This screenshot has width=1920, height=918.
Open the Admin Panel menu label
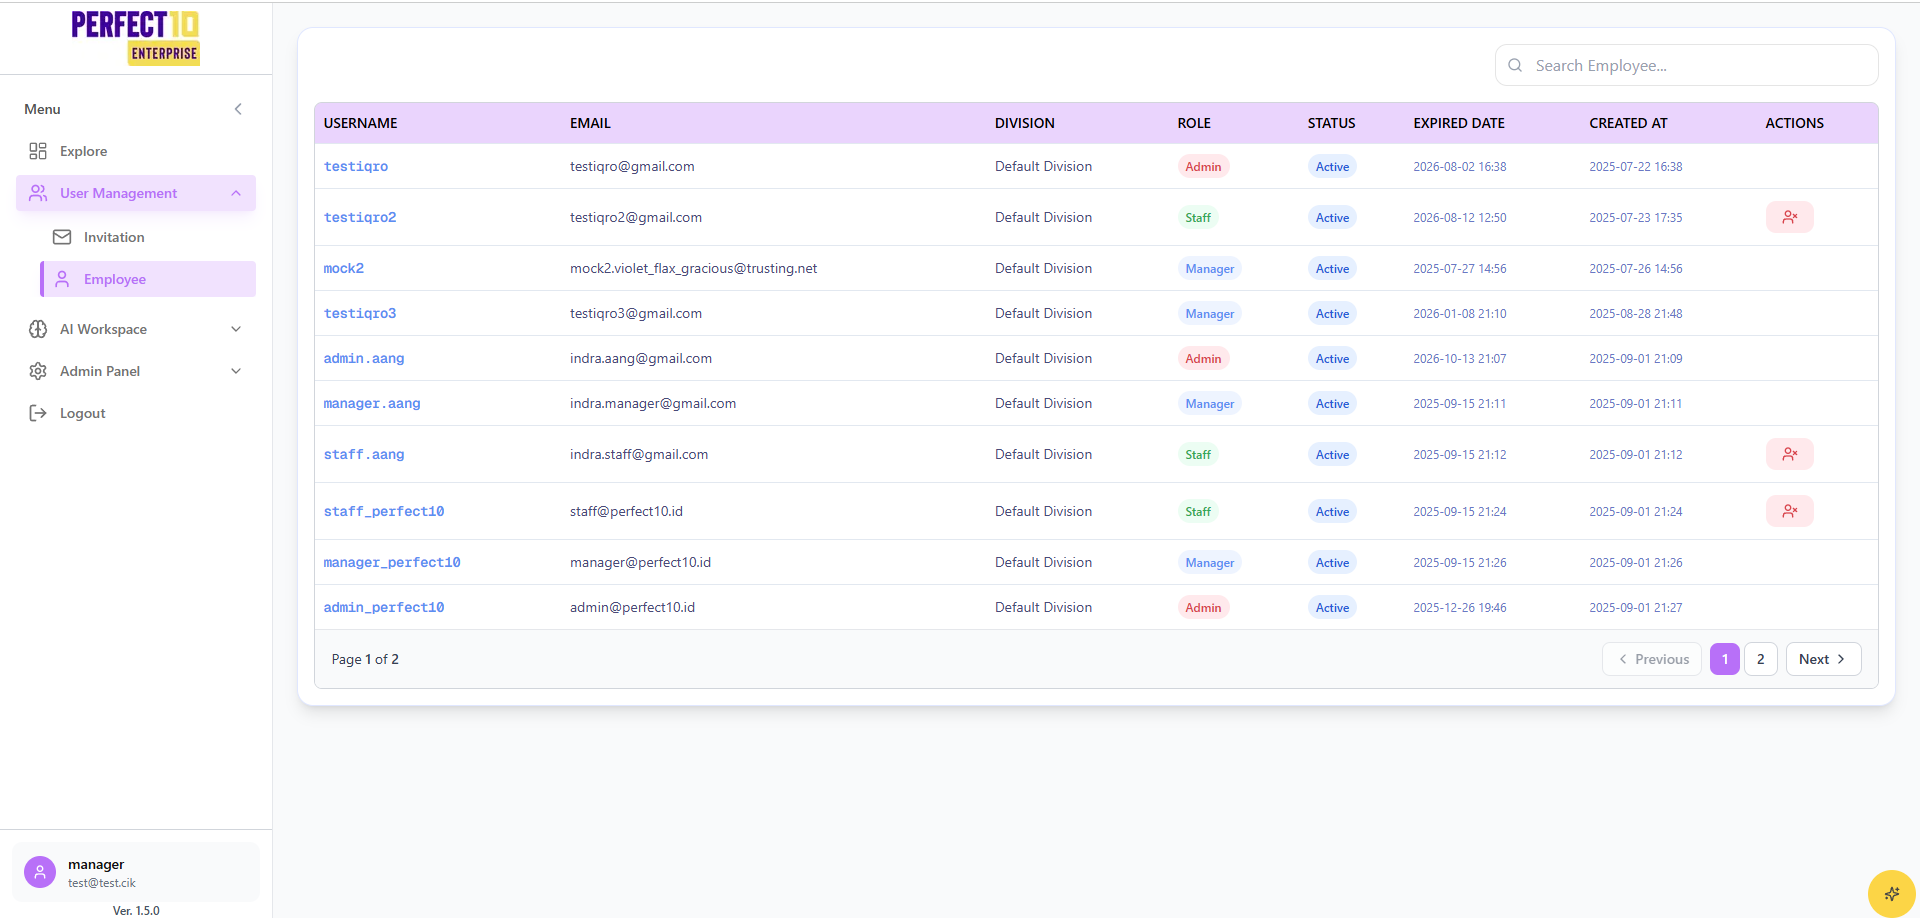pos(100,371)
